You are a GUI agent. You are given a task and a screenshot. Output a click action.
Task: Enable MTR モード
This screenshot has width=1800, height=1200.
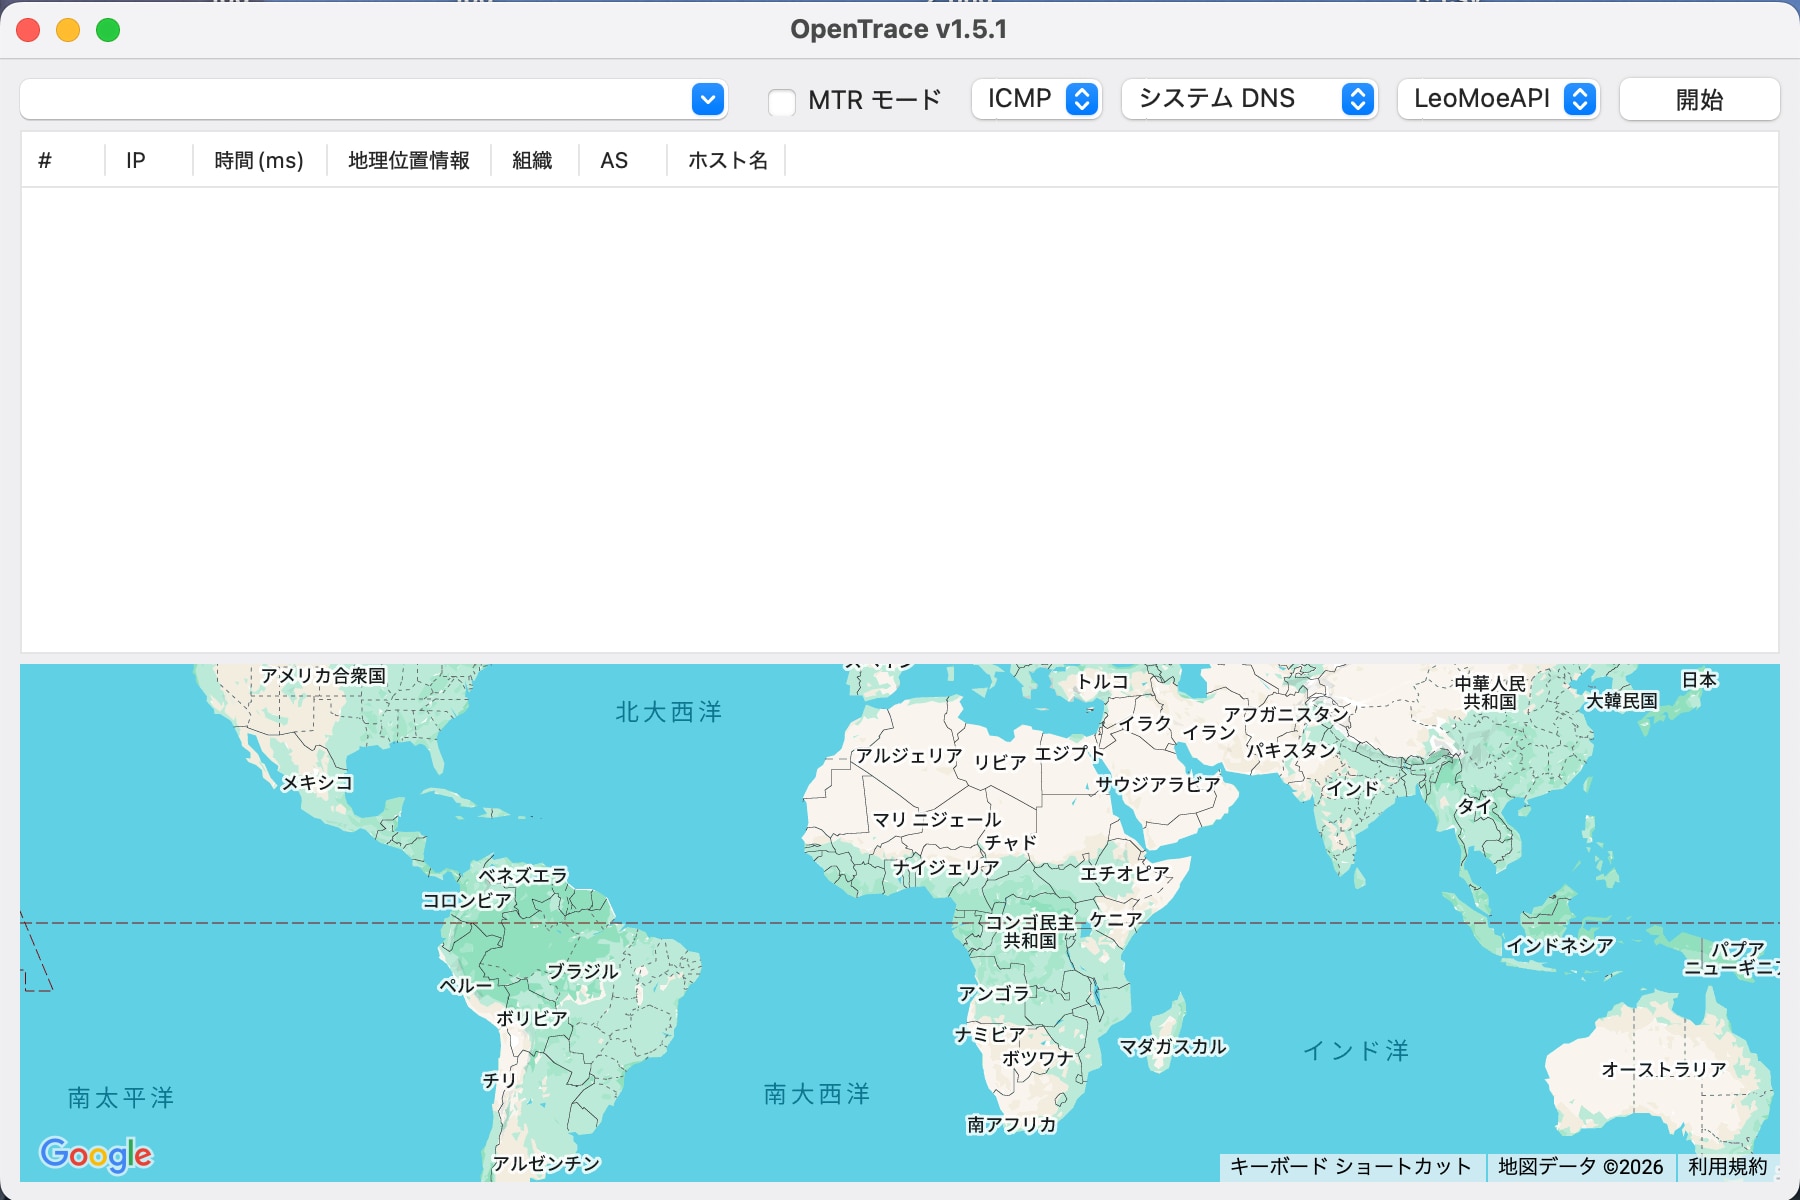[782, 101]
